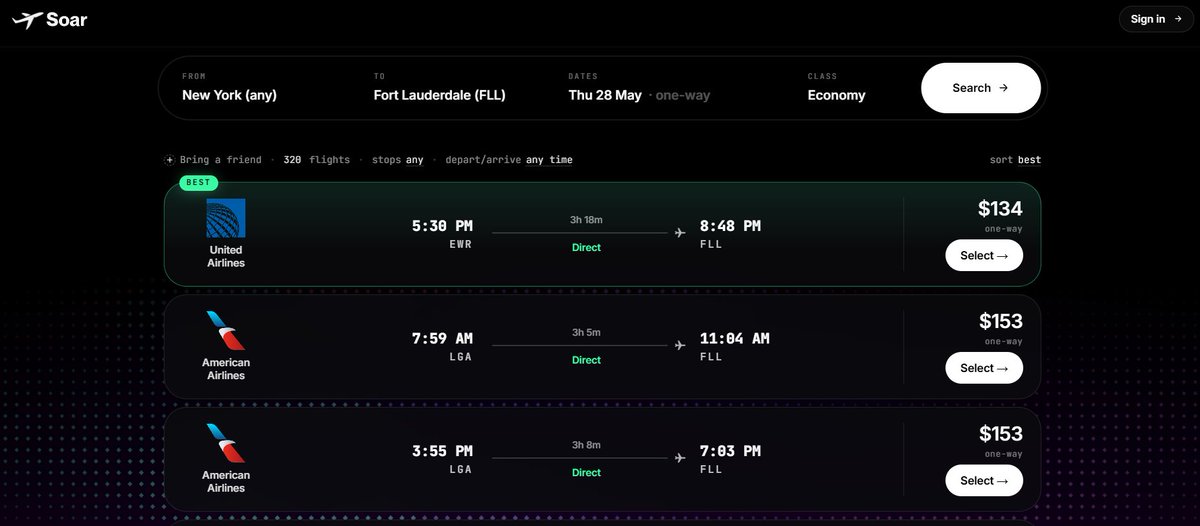
Task: Click the plus icon beside Bring a friend
Action: pyautogui.click(x=170, y=160)
